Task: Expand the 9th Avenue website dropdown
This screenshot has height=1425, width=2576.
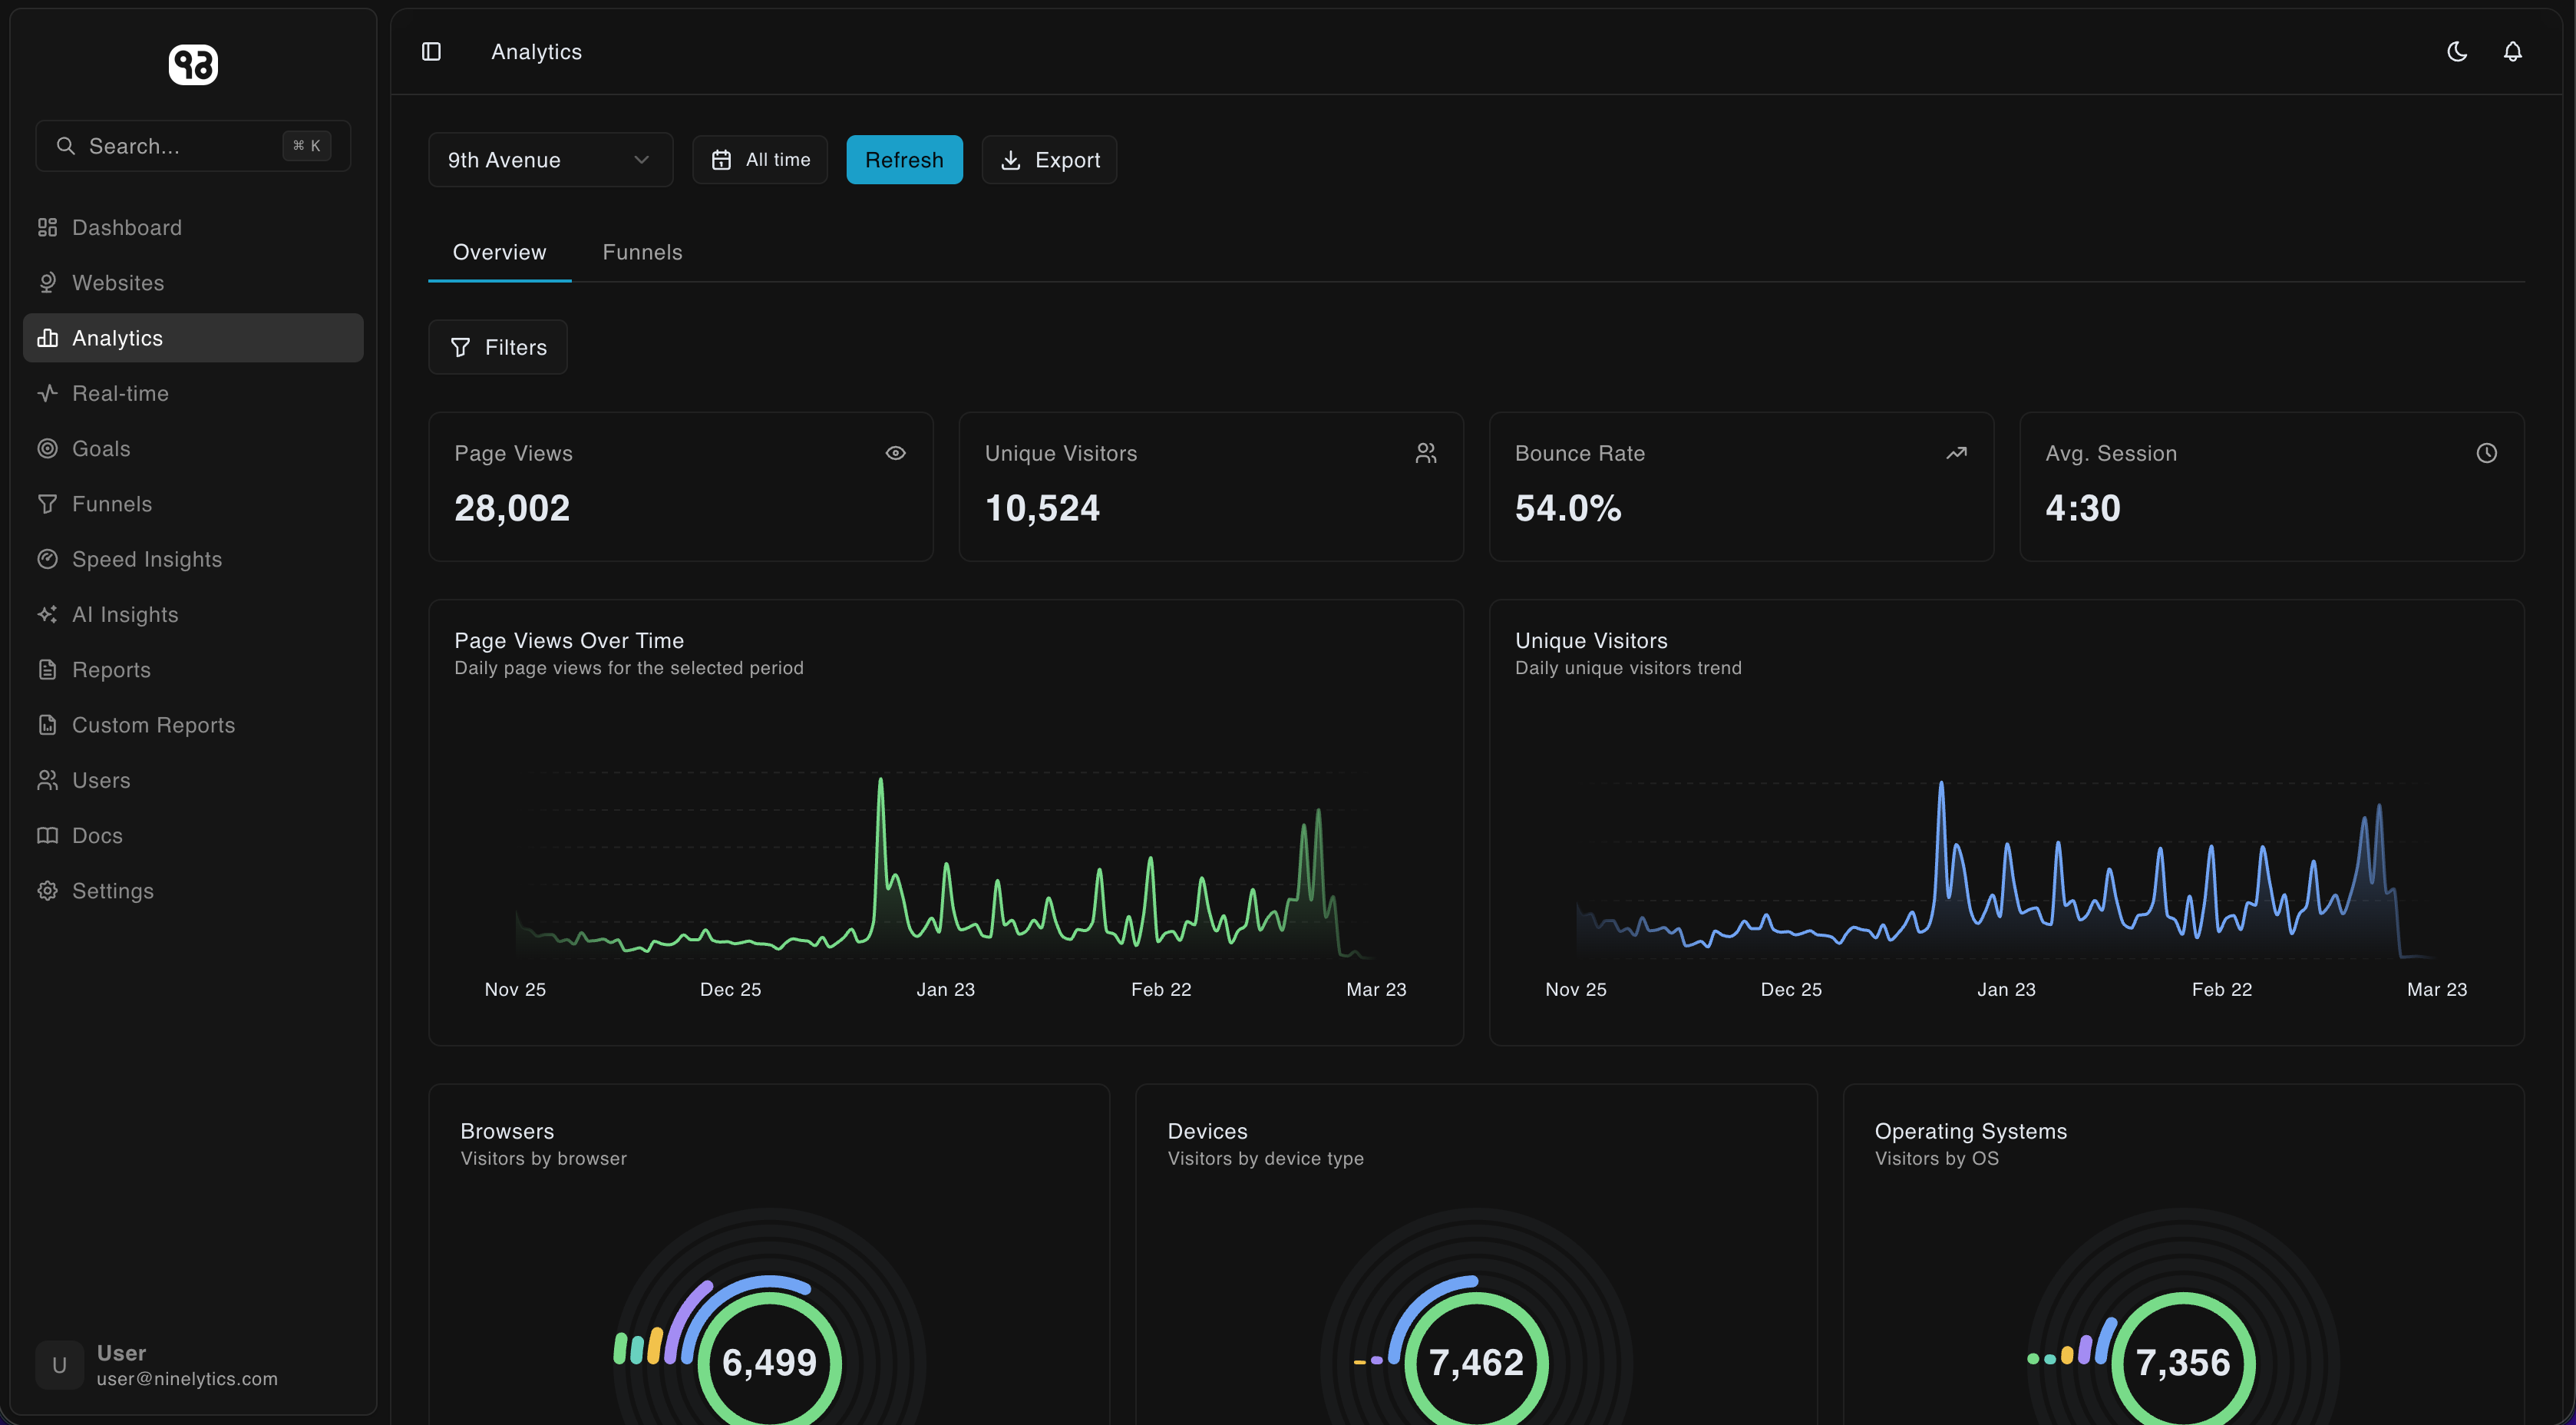Action: [550, 160]
